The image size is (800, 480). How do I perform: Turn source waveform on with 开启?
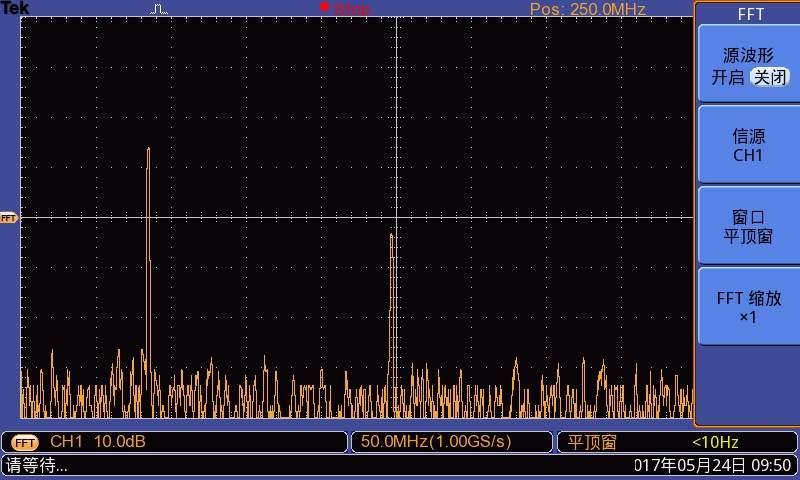728,78
